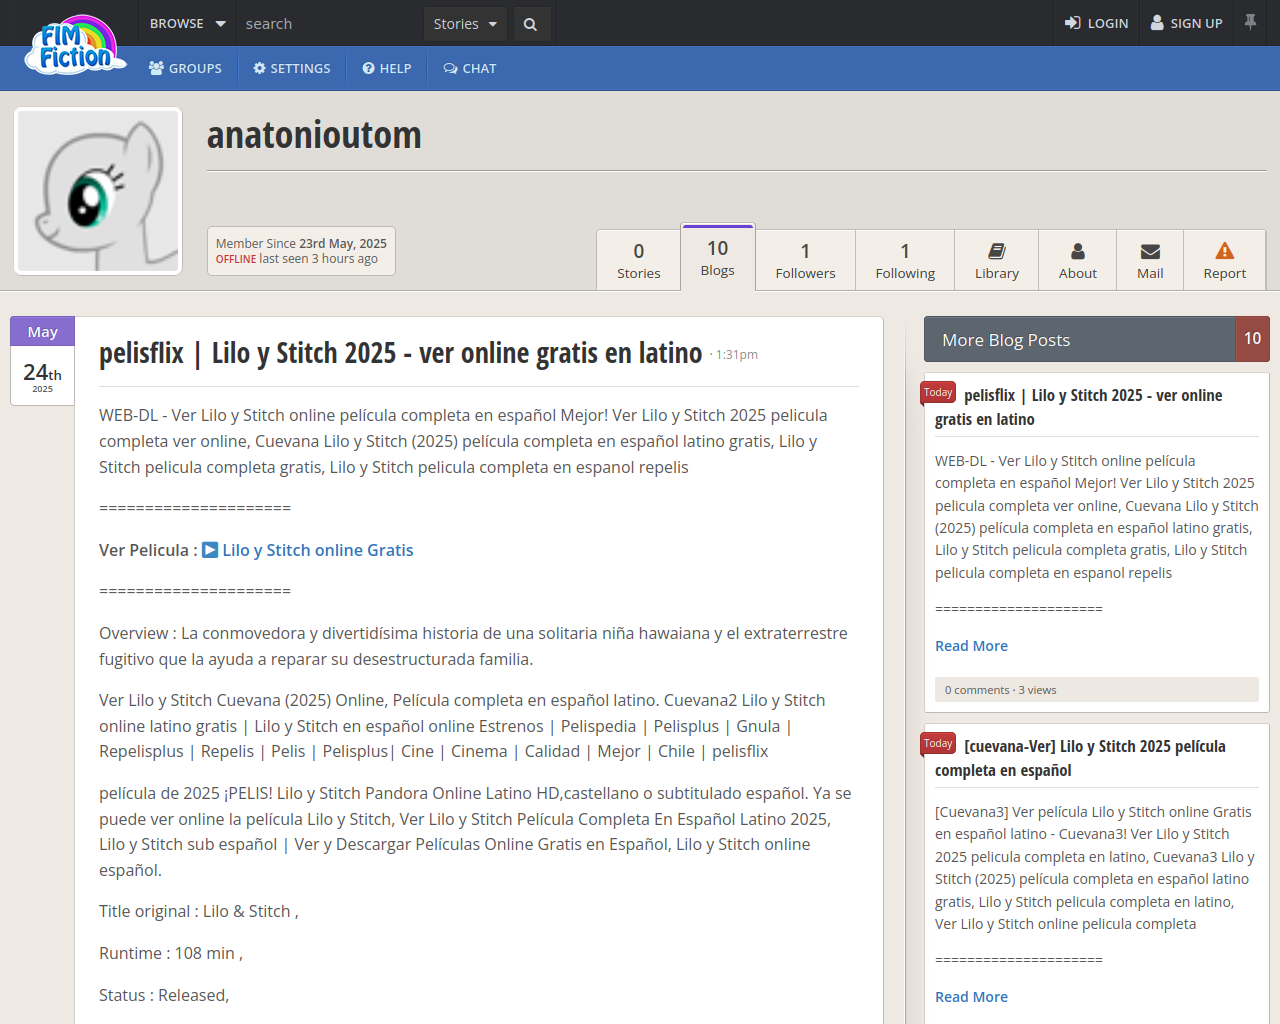This screenshot has width=1280, height=1024.
Task: Open the About tab with person icon
Action: [x=1078, y=260]
